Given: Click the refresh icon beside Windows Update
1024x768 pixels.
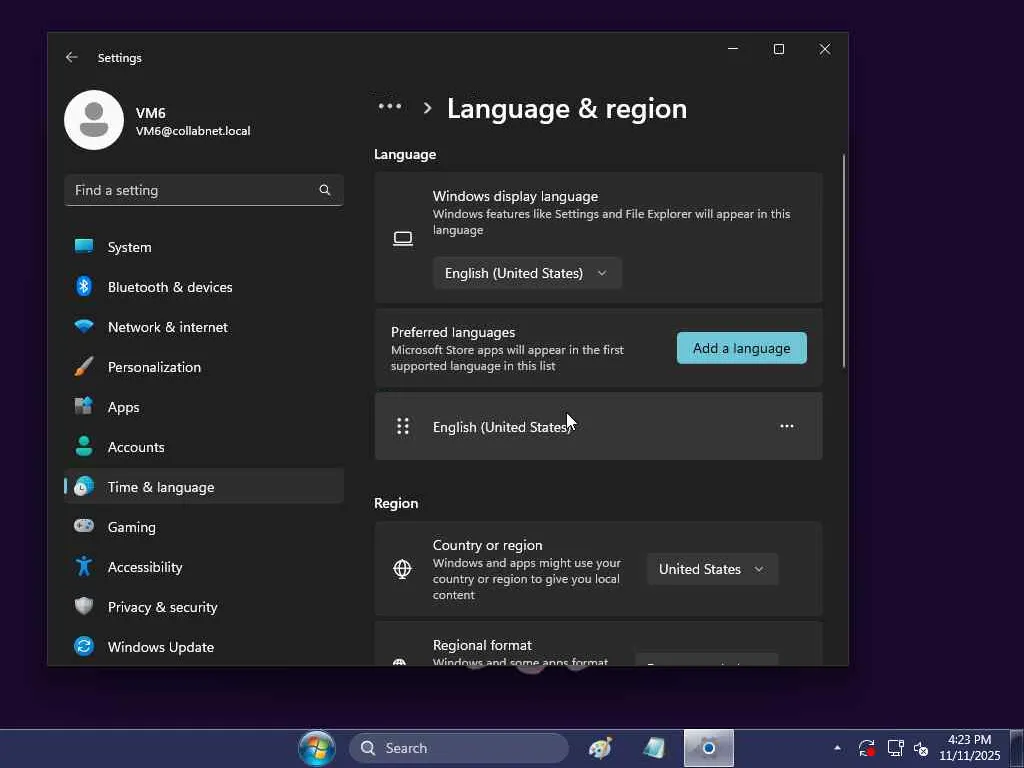Looking at the screenshot, I should [84, 646].
